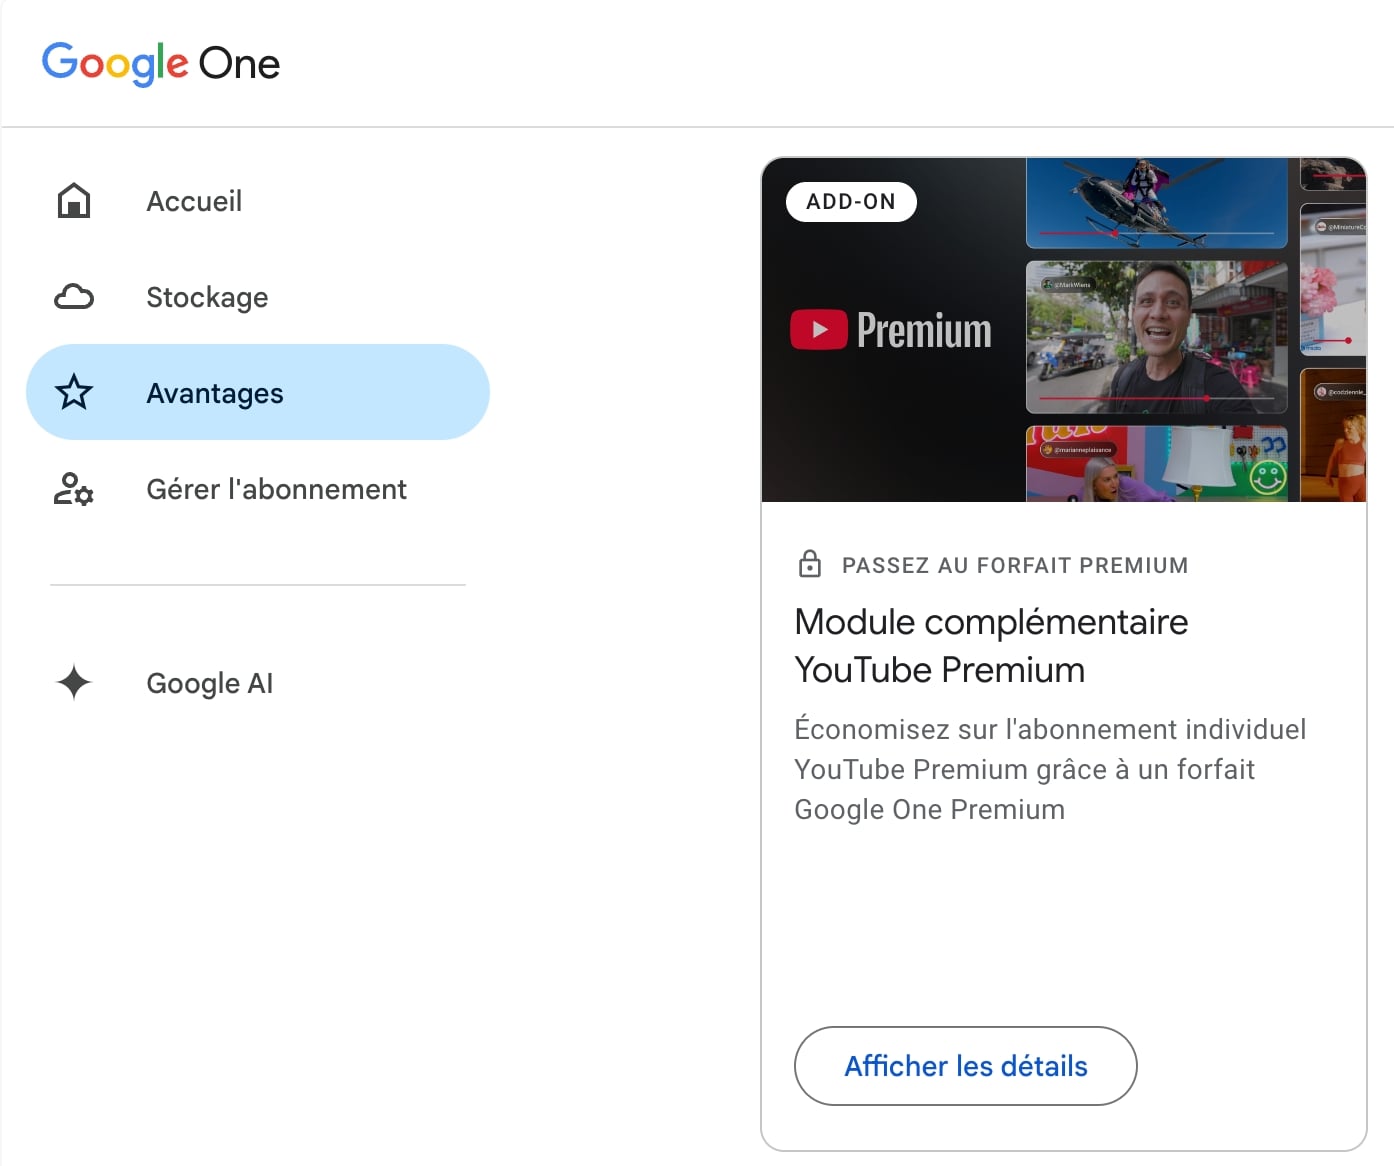
Task: Click the Gérer l'abonnement account settings icon
Action: pos(73,490)
